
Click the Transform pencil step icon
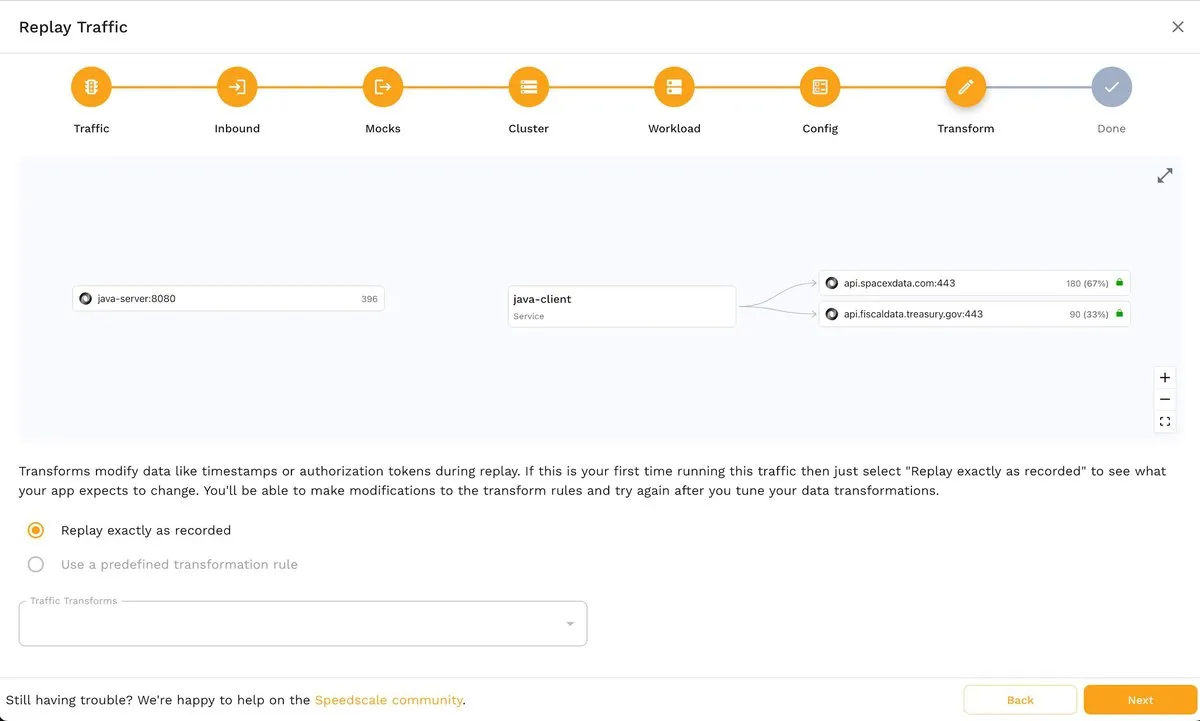coord(965,87)
